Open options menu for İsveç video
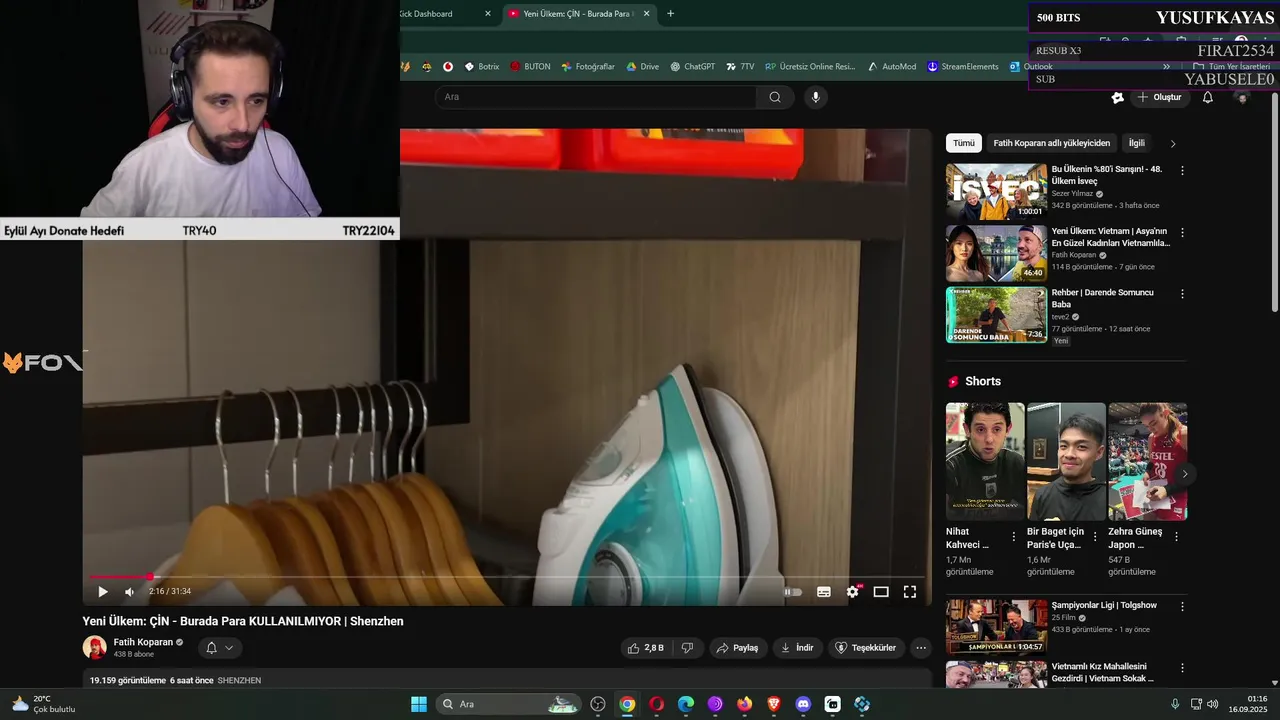The height and width of the screenshot is (720, 1280). 1182,171
